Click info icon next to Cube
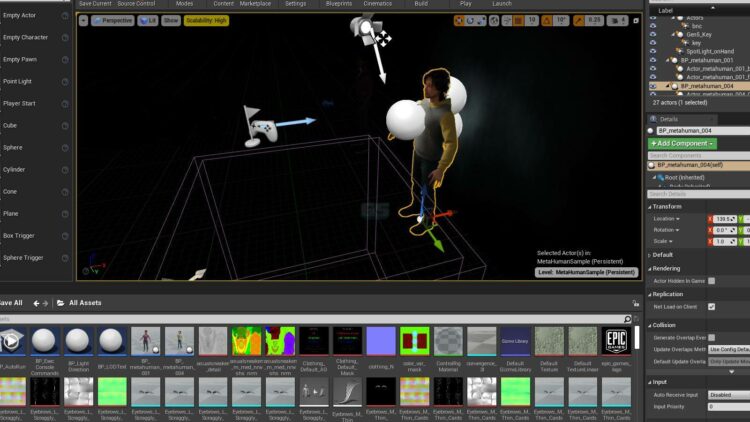 tap(65, 126)
